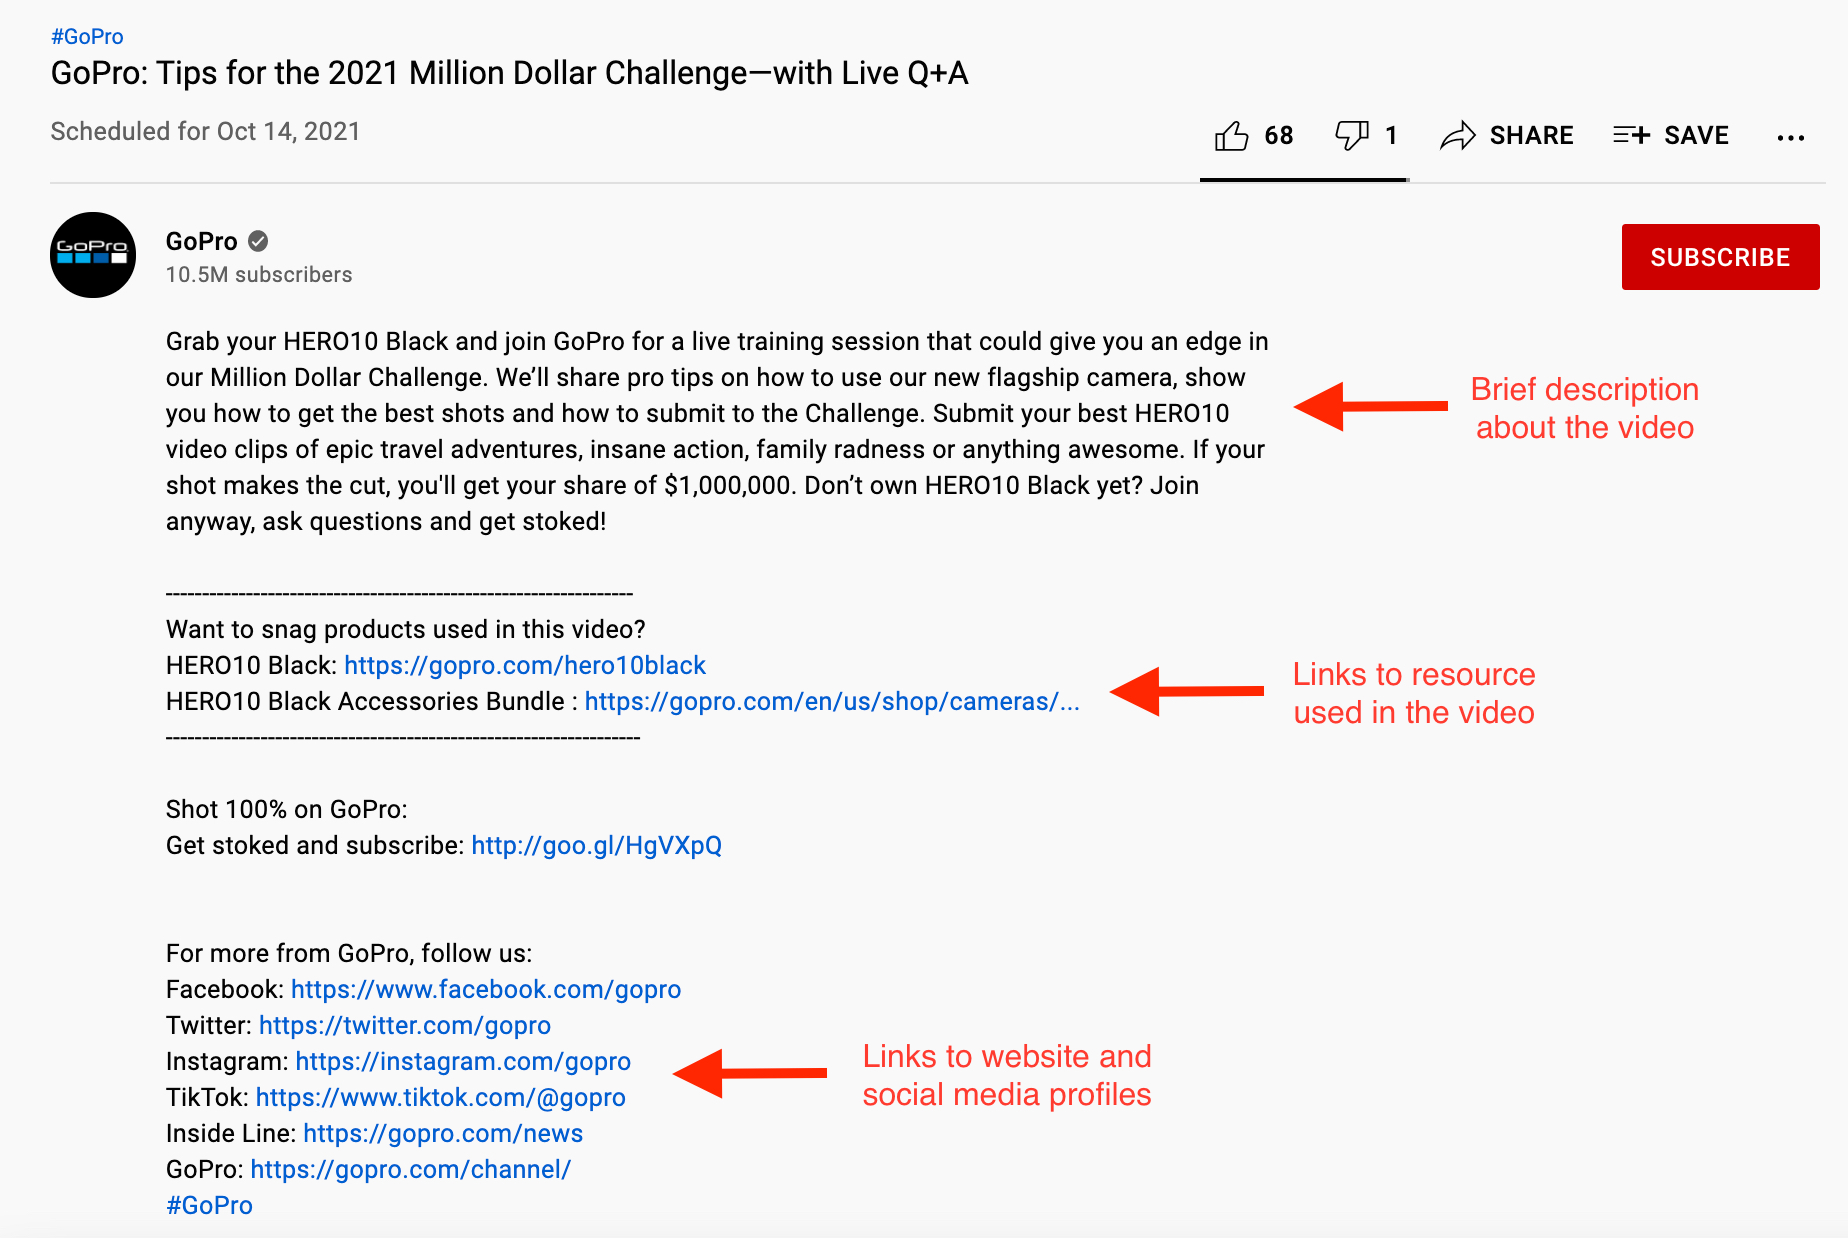Open the Facebook gopro link
1848x1238 pixels.
tap(486, 989)
